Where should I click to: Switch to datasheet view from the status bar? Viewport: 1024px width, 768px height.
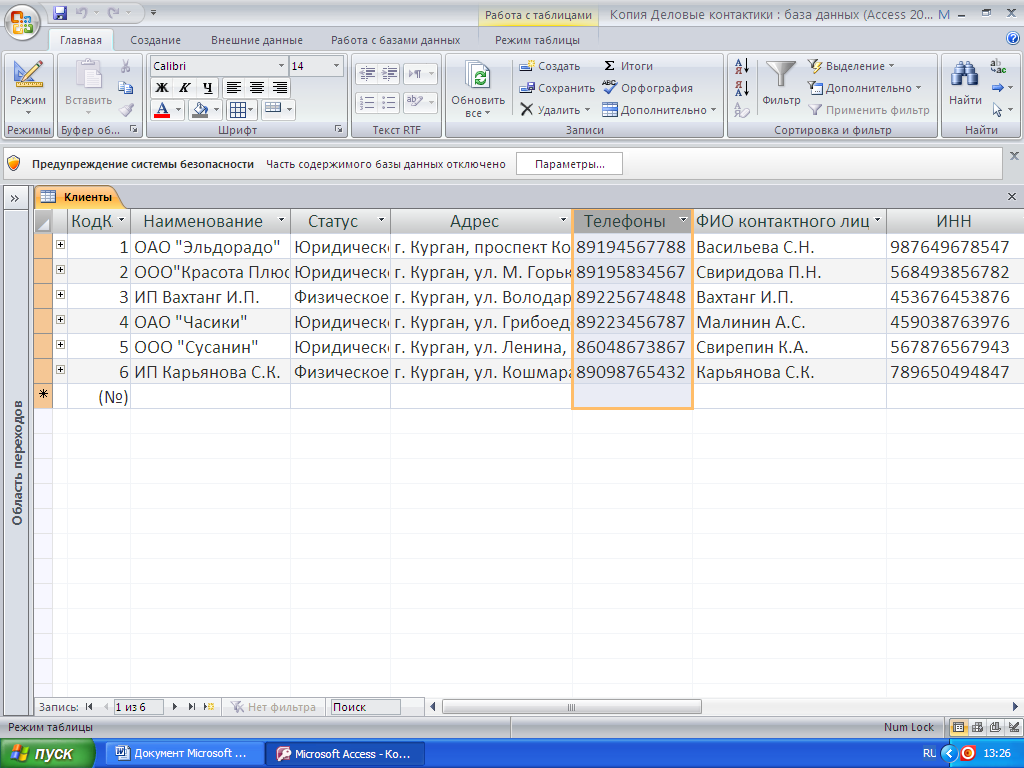click(958, 727)
